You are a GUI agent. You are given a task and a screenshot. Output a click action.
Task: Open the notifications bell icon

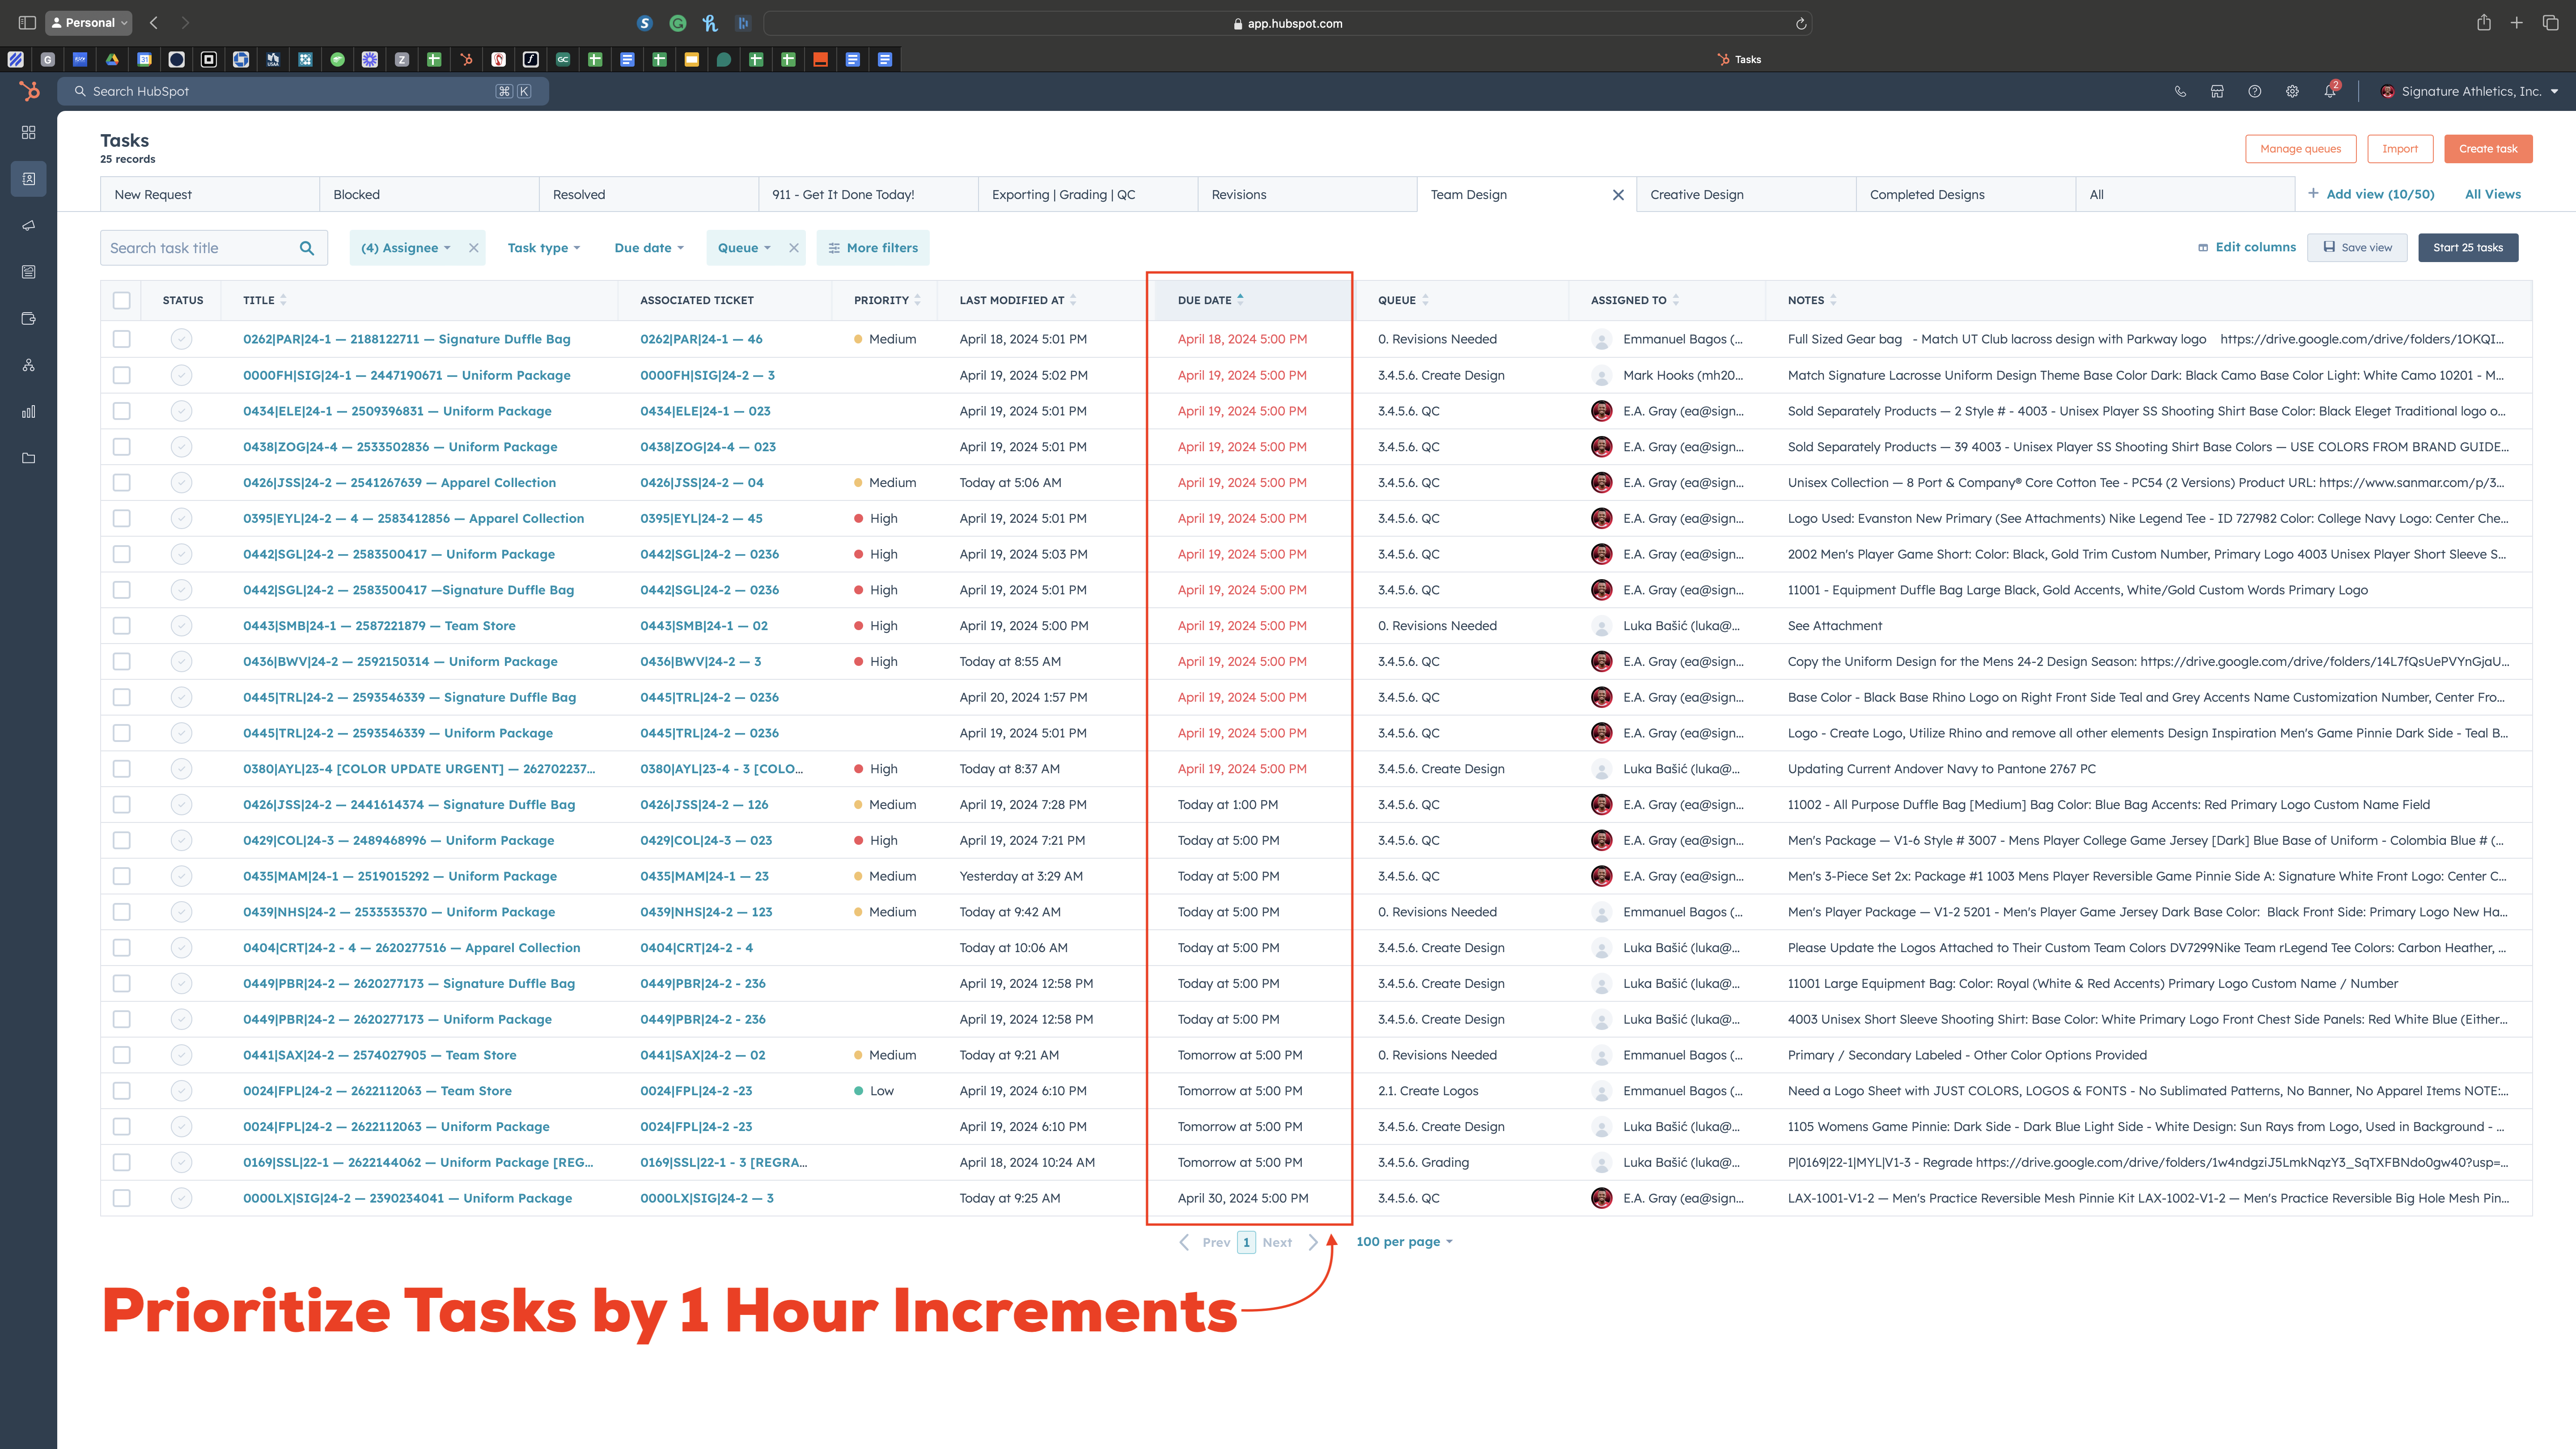click(2329, 91)
